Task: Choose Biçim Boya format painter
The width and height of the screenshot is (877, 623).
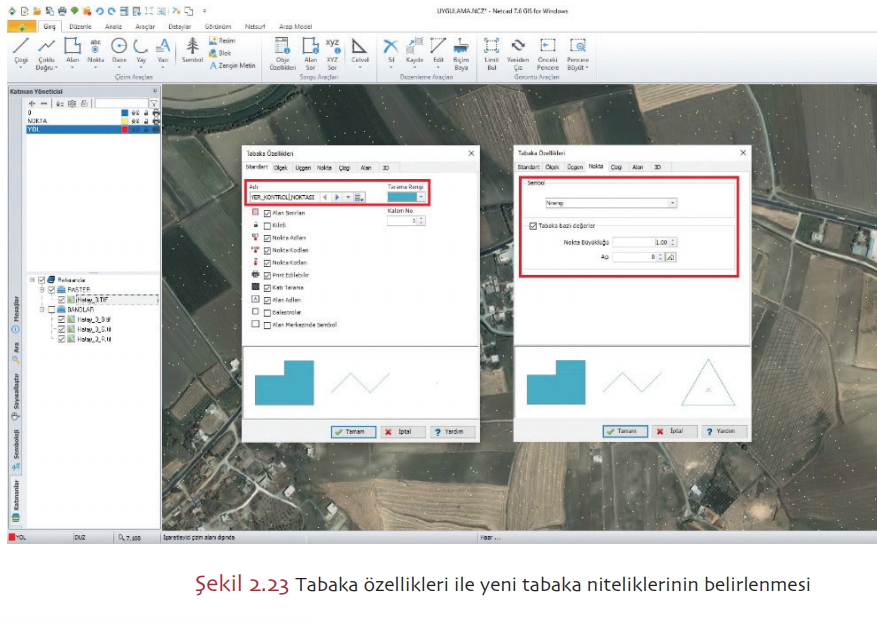Action: pyautogui.click(x=461, y=50)
